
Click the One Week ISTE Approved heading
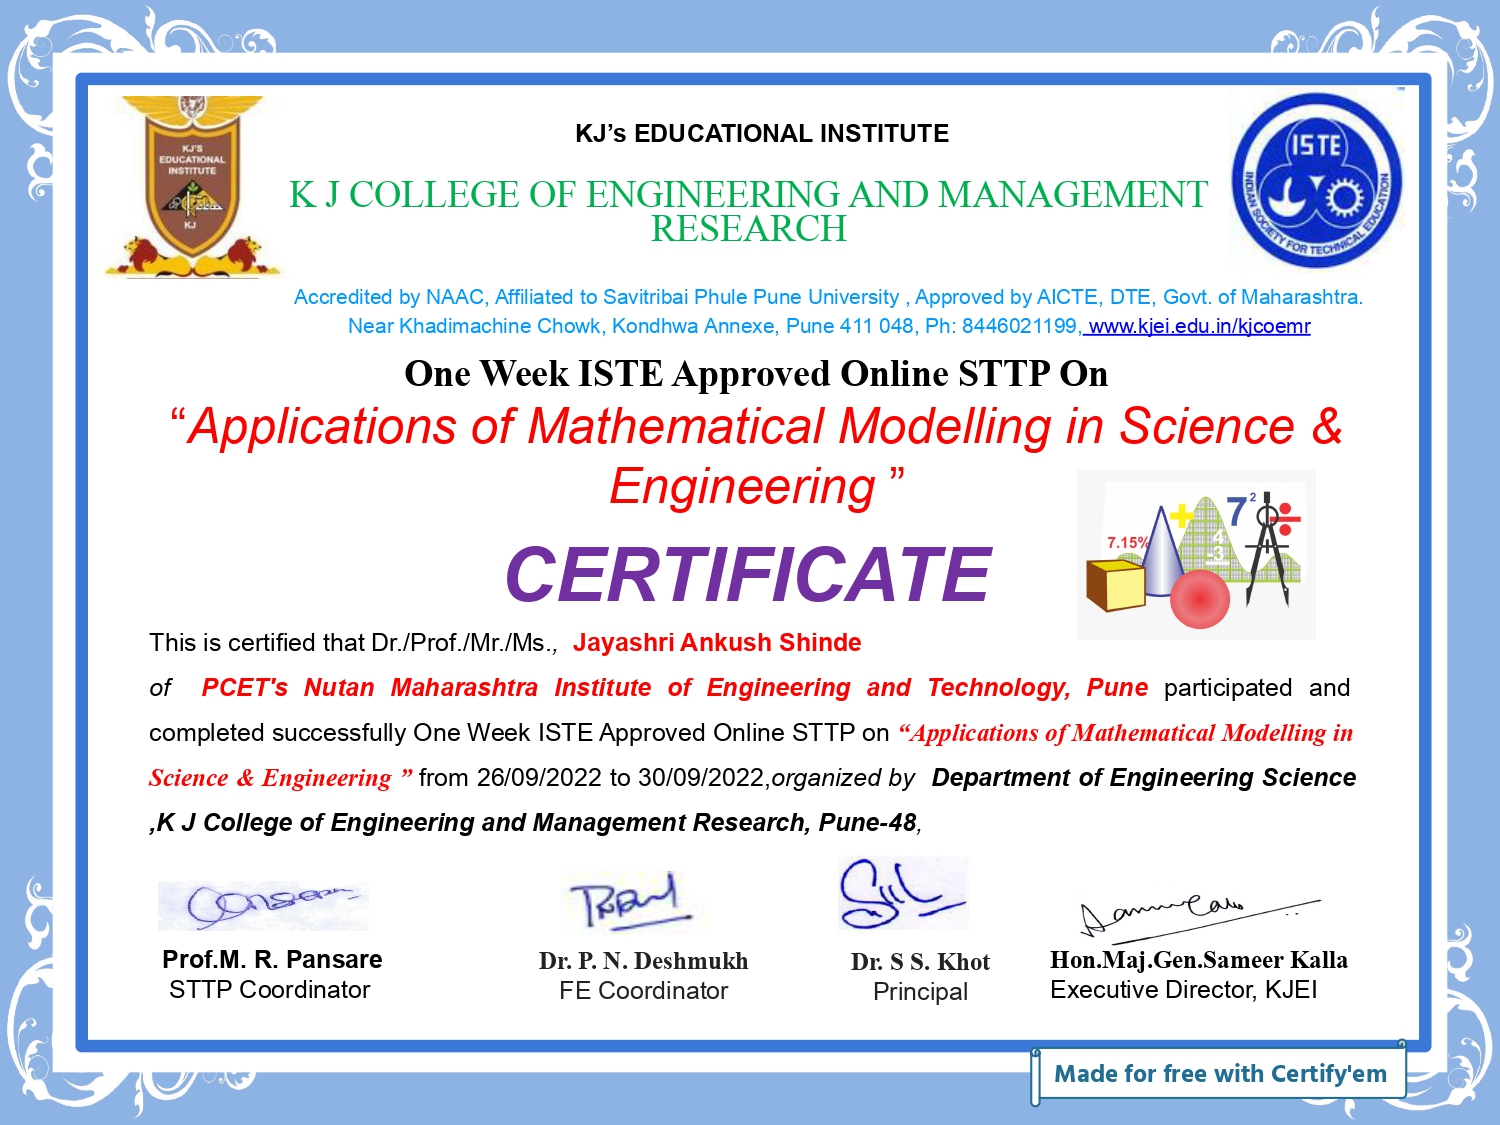(756, 374)
